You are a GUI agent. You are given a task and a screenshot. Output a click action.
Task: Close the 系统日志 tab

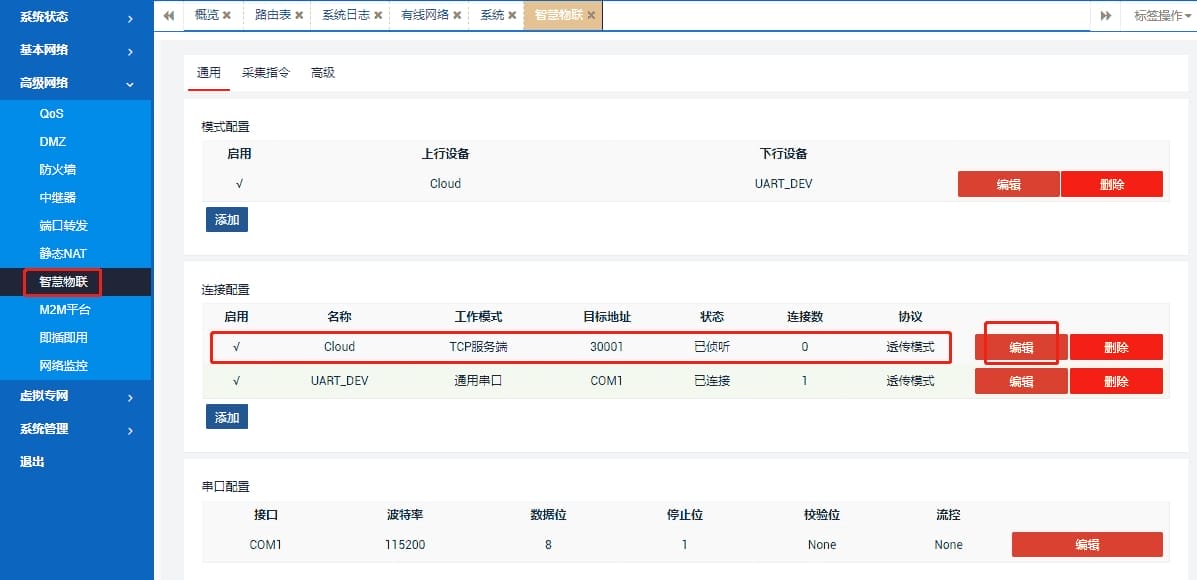pyautogui.click(x=376, y=15)
